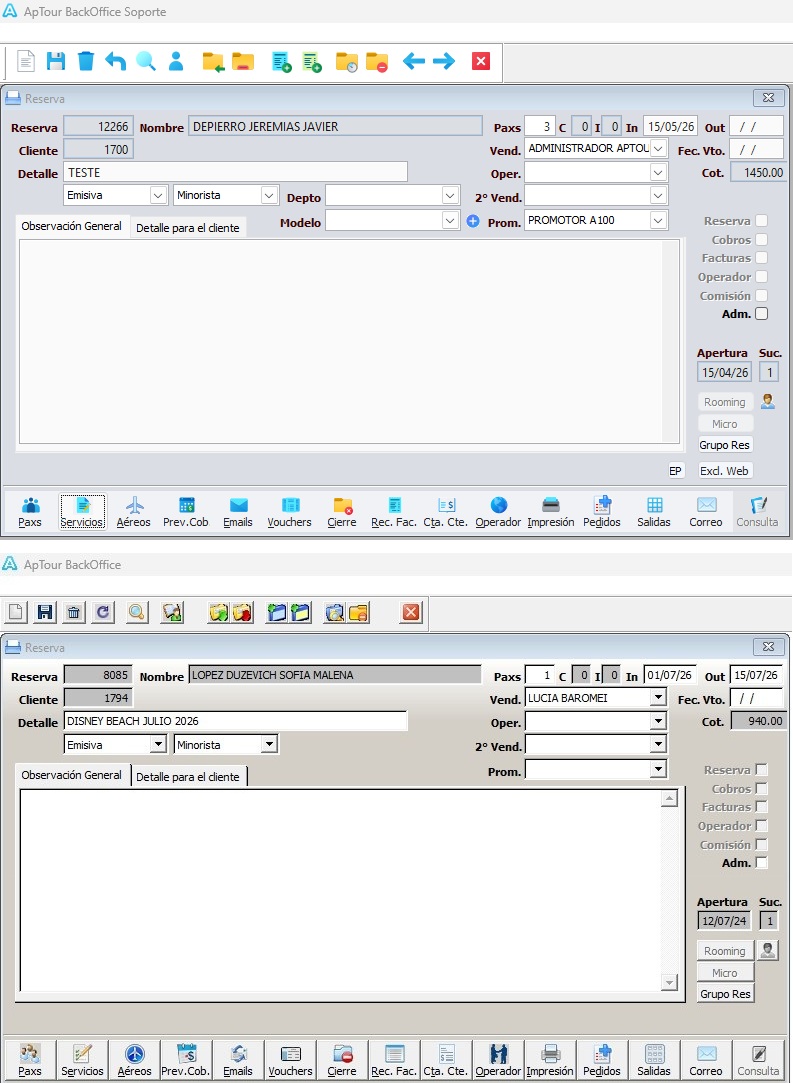Switch to Detalle para el cliente tab, reservation 8085
The width and height of the screenshot is (793, 1083).
click(188, 777)
